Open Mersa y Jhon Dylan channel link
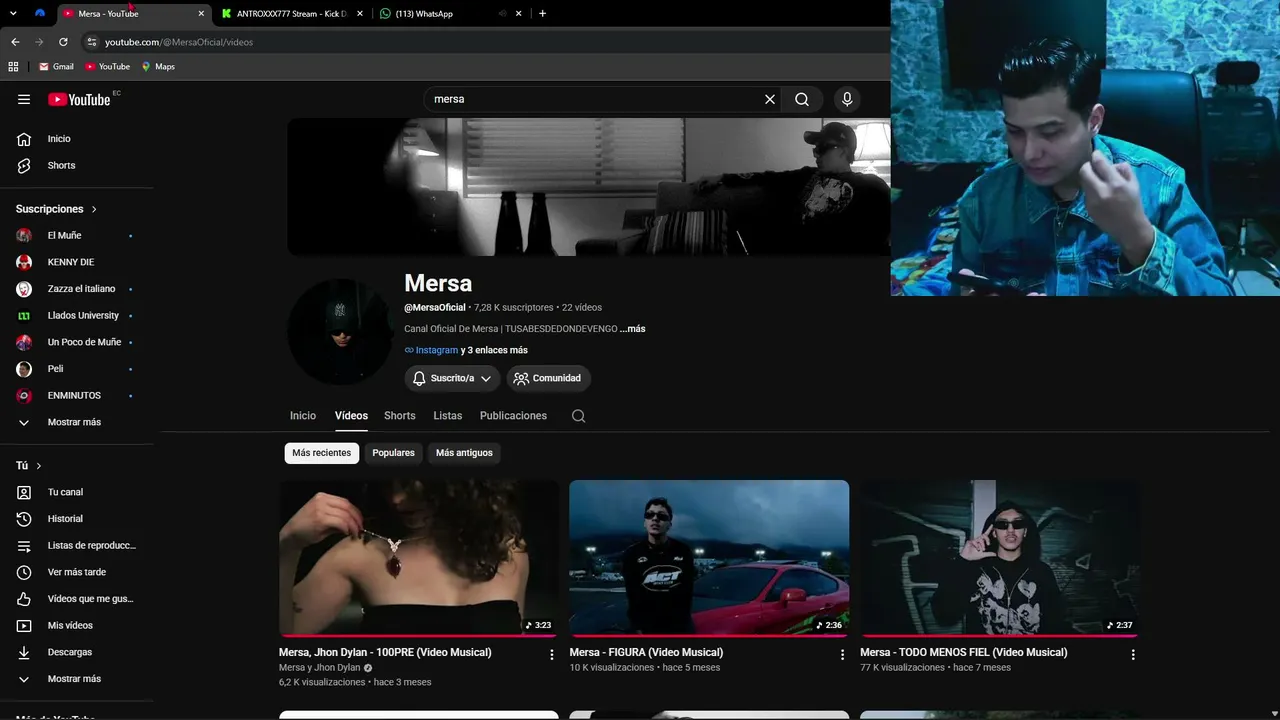This screenshot has height=720, width=1280. (319, 668)
